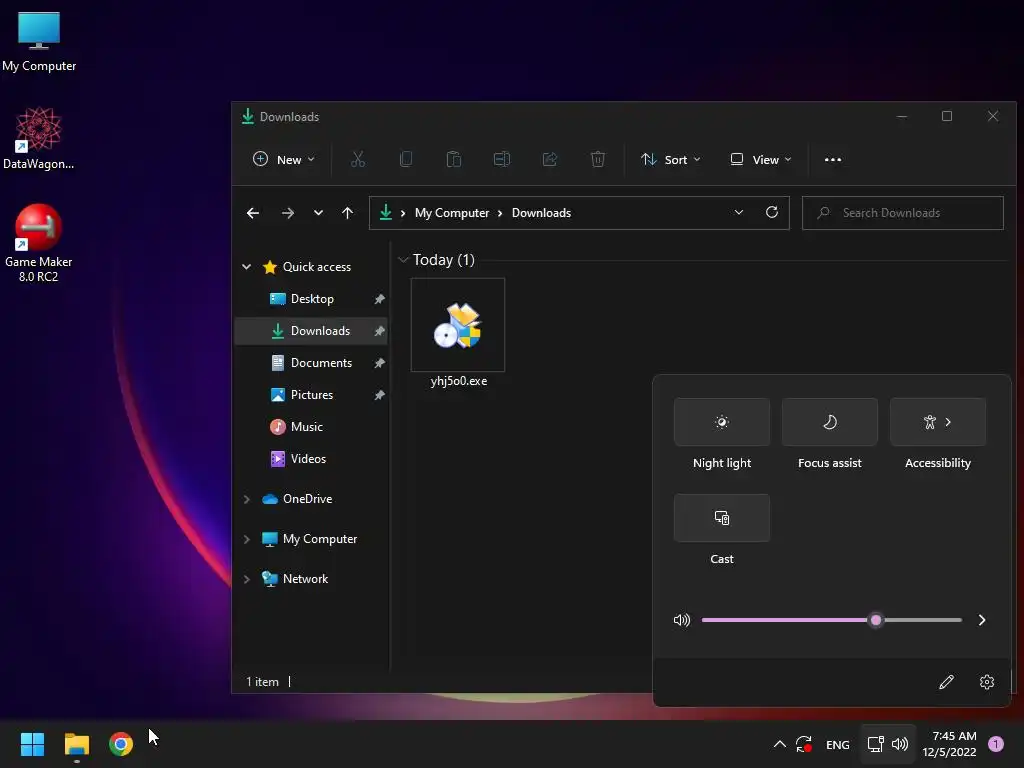
Task: Collapse the Today (1) group
Action: pos(404,260)
